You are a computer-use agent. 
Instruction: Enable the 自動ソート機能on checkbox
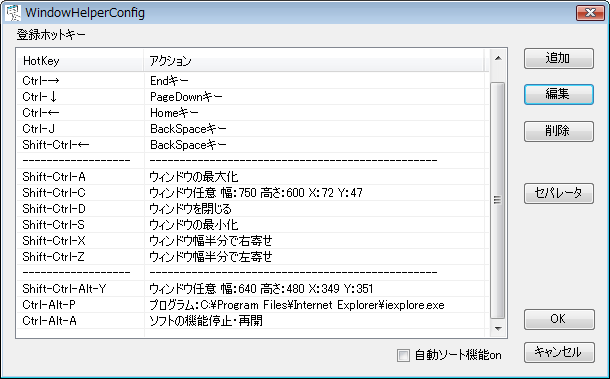[403, 355]
